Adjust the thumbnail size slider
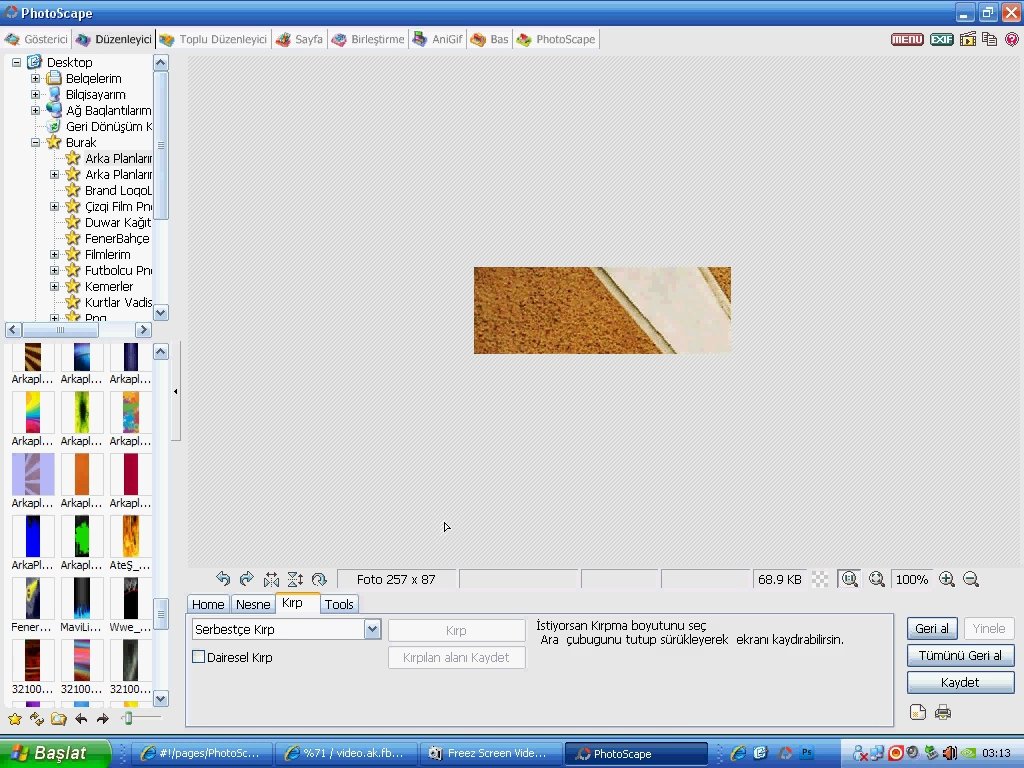This screenshot has width=1024, height=768. 128,718
